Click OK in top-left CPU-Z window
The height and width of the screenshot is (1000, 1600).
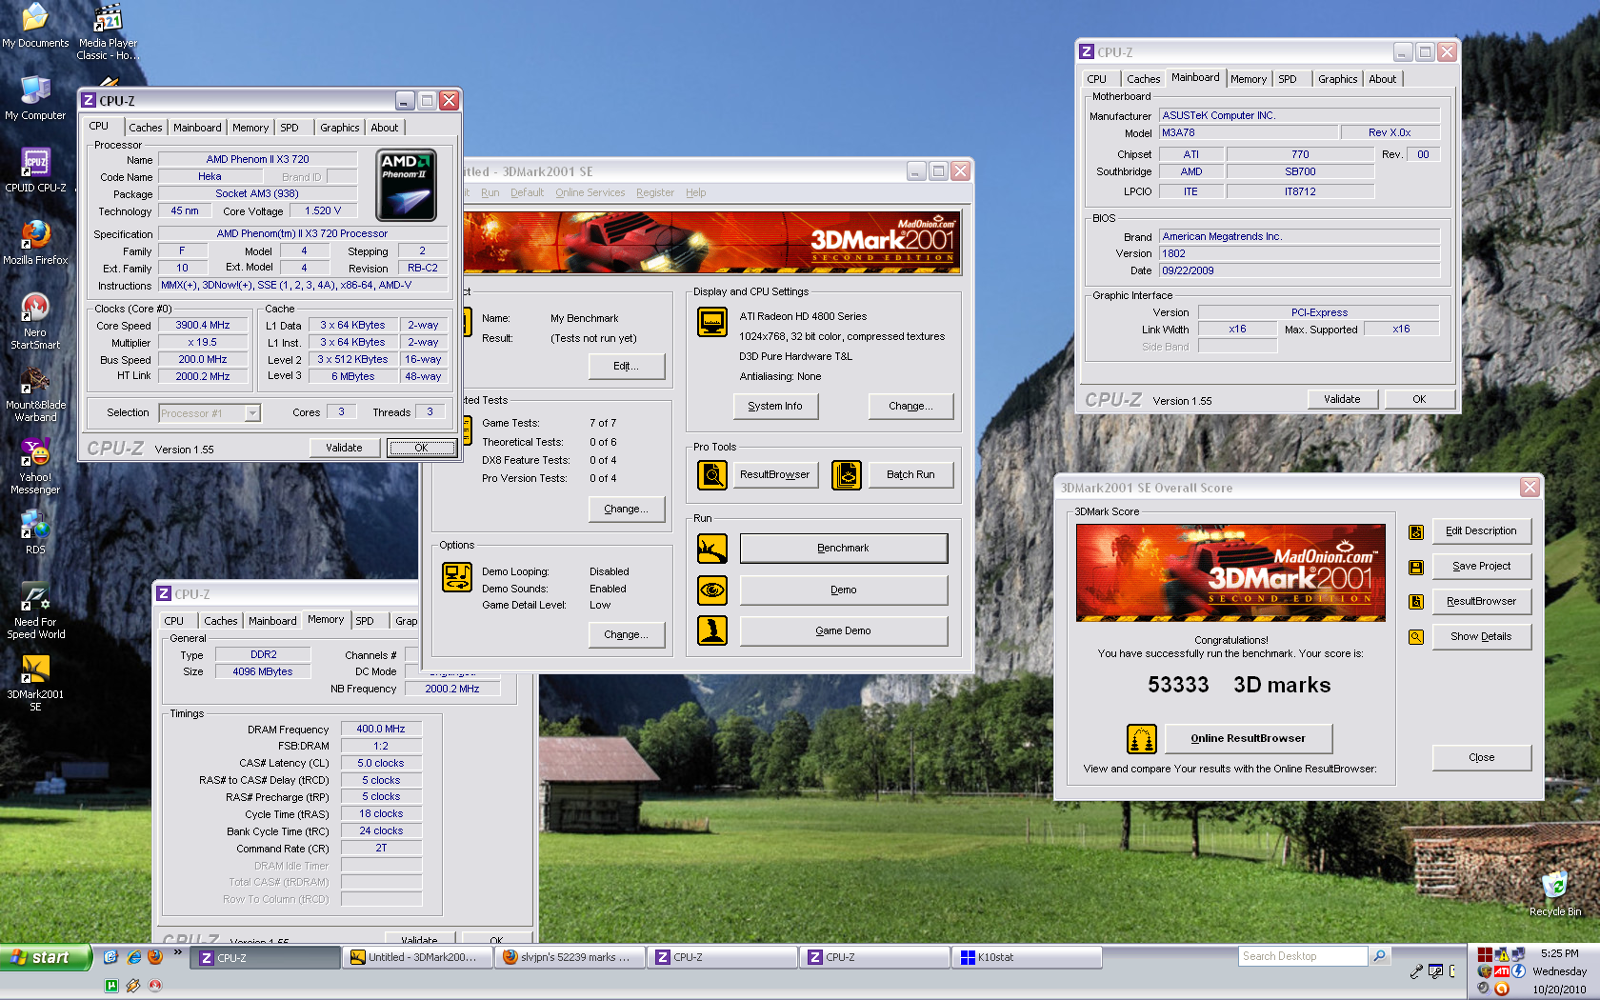pyautogui.click(x=421, y=448)
